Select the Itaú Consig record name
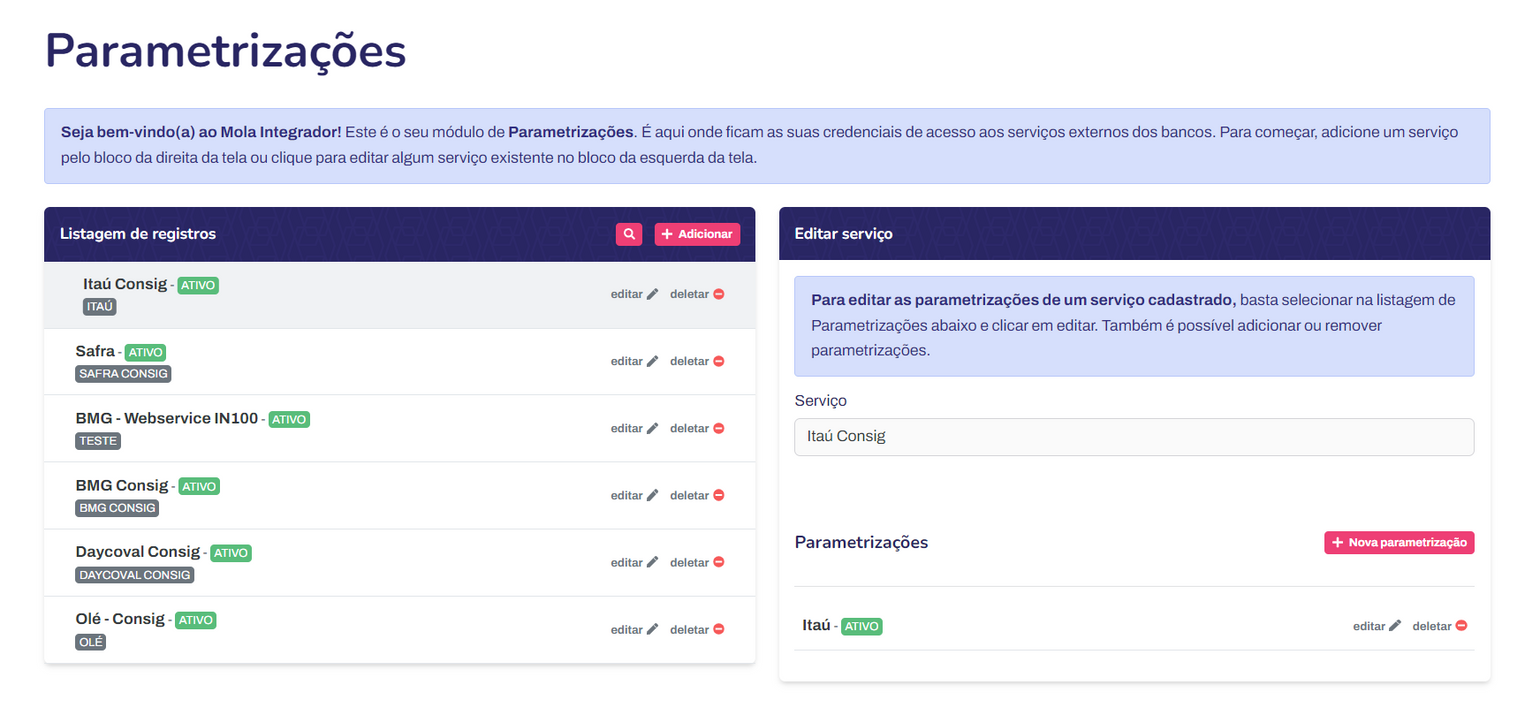Viewport: 1540px width, 702px height. coord(125,284)
